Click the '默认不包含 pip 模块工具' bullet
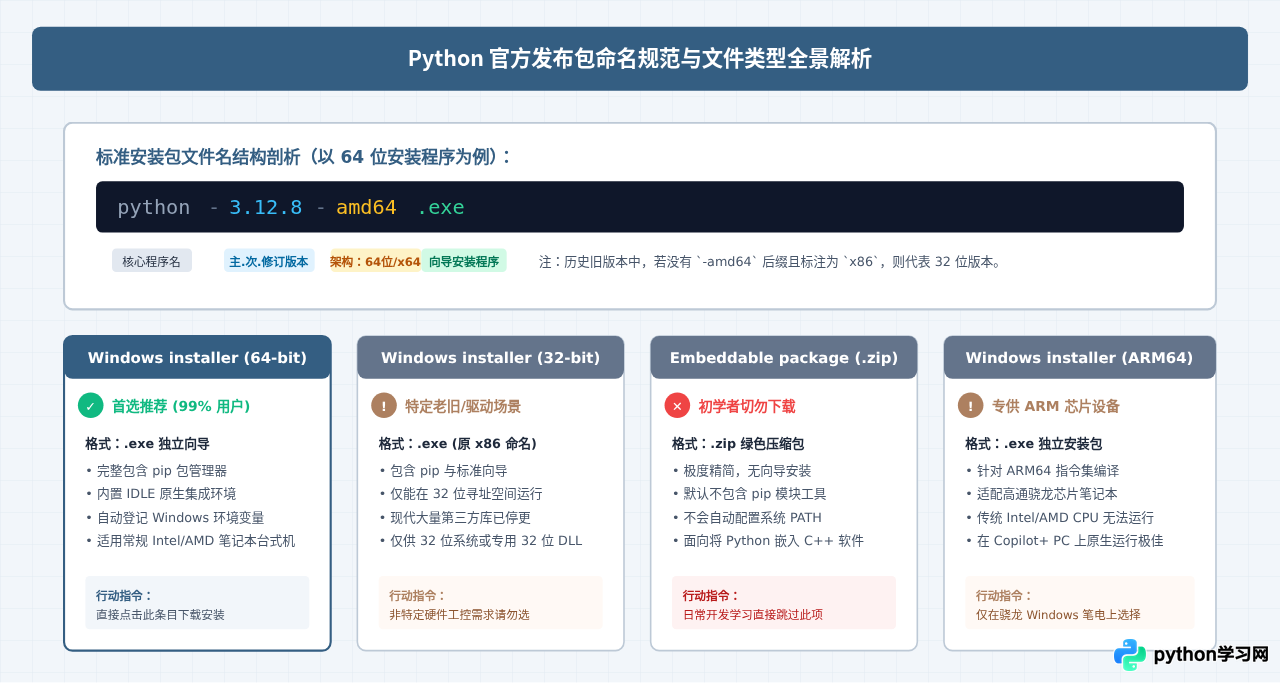1280x683 pixels. point(749,493)
